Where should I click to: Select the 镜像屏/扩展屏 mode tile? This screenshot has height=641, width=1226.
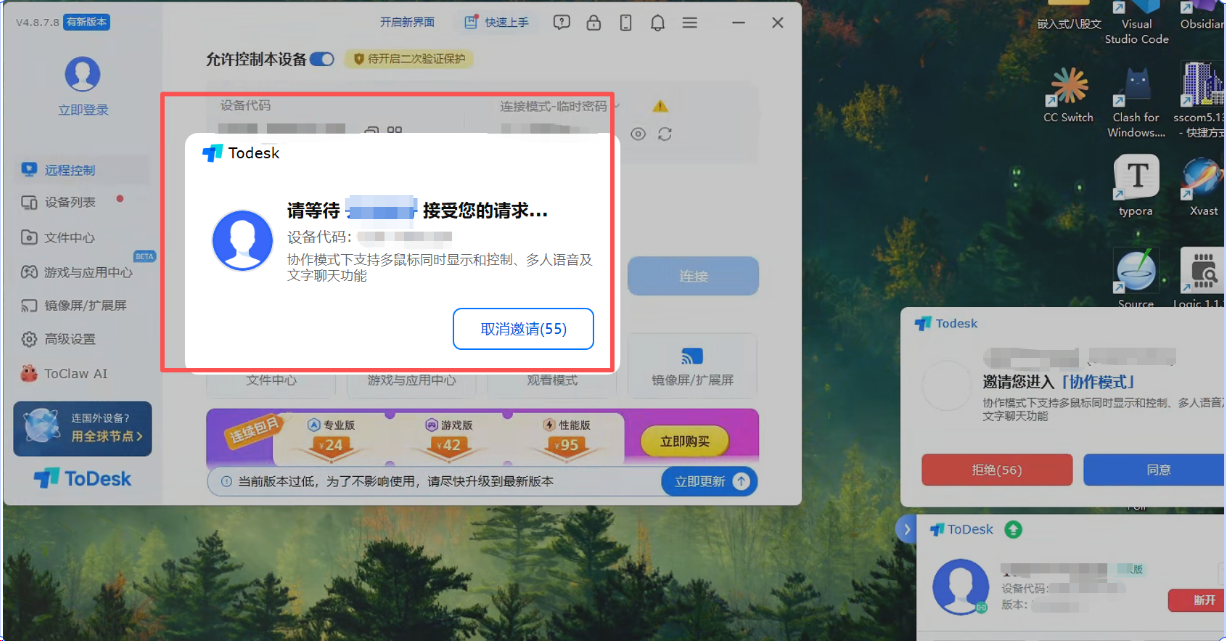click(692, 367)
